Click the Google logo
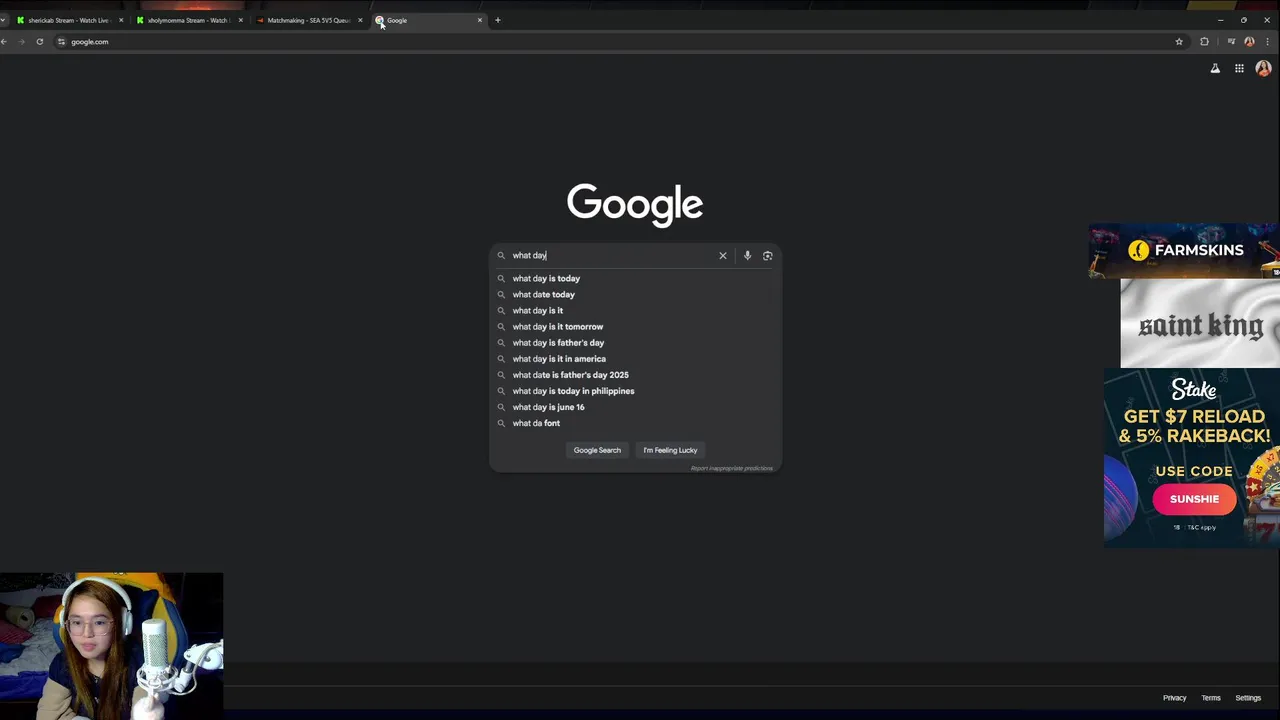The image size is (1280, 720). tap(635, 204)
